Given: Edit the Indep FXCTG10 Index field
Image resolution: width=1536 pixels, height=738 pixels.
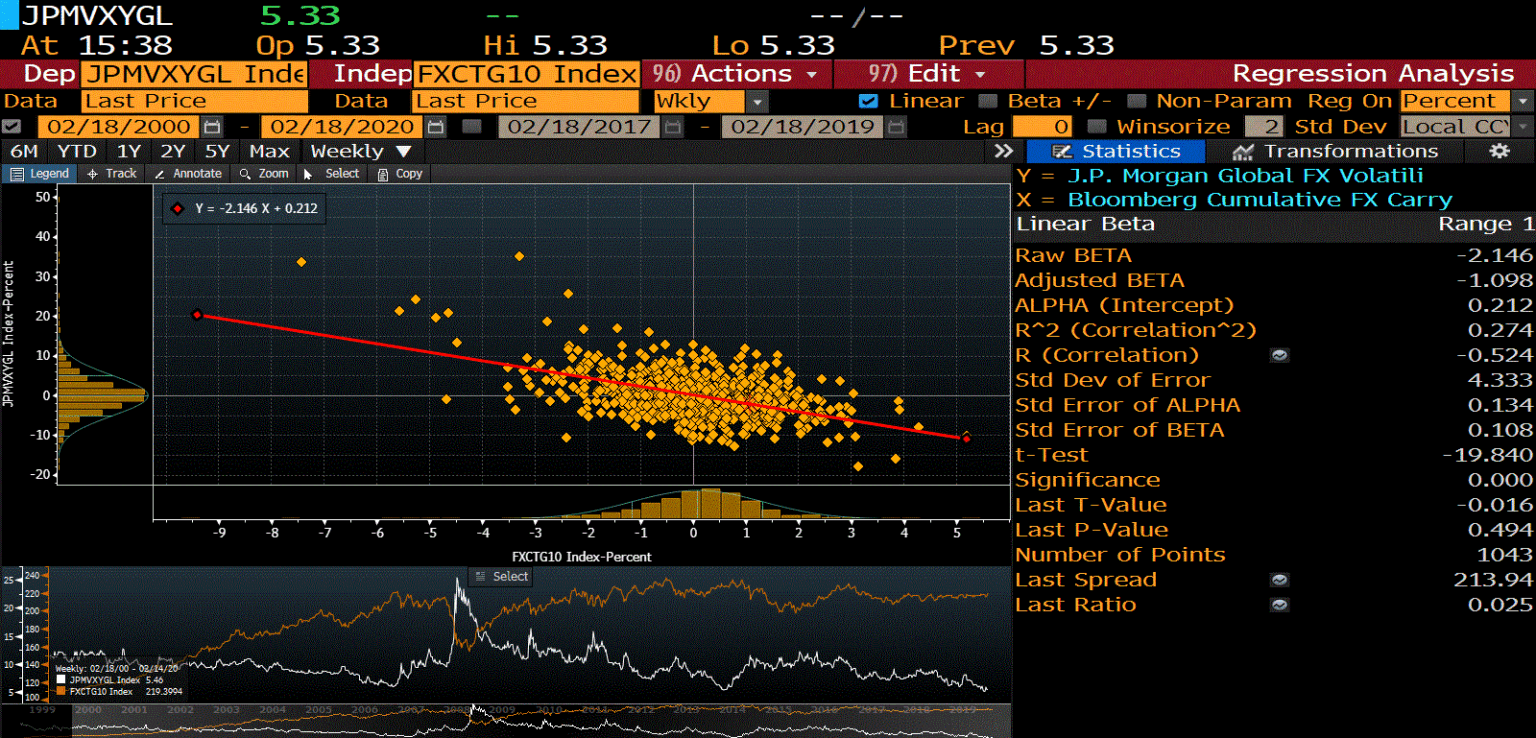Looking at the screenshot, I should pyautogui.click(x=526, y=74).
